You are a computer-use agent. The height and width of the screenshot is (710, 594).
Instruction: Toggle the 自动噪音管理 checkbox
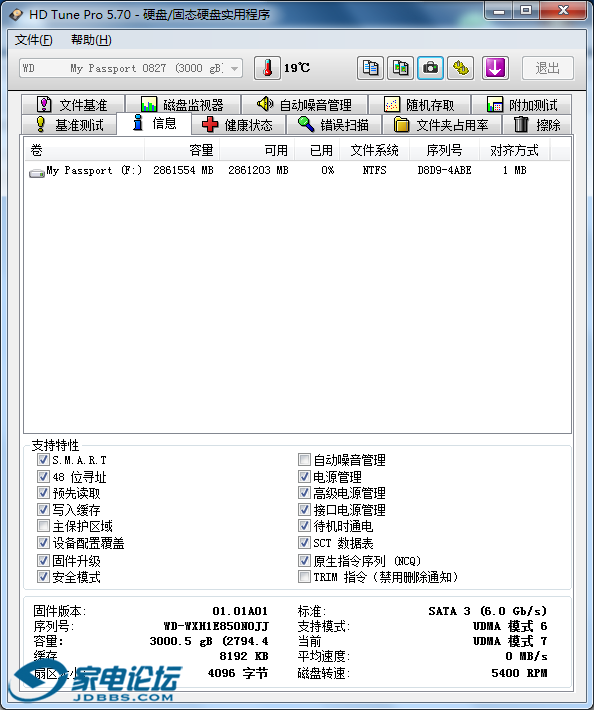[x=304, y=460]
